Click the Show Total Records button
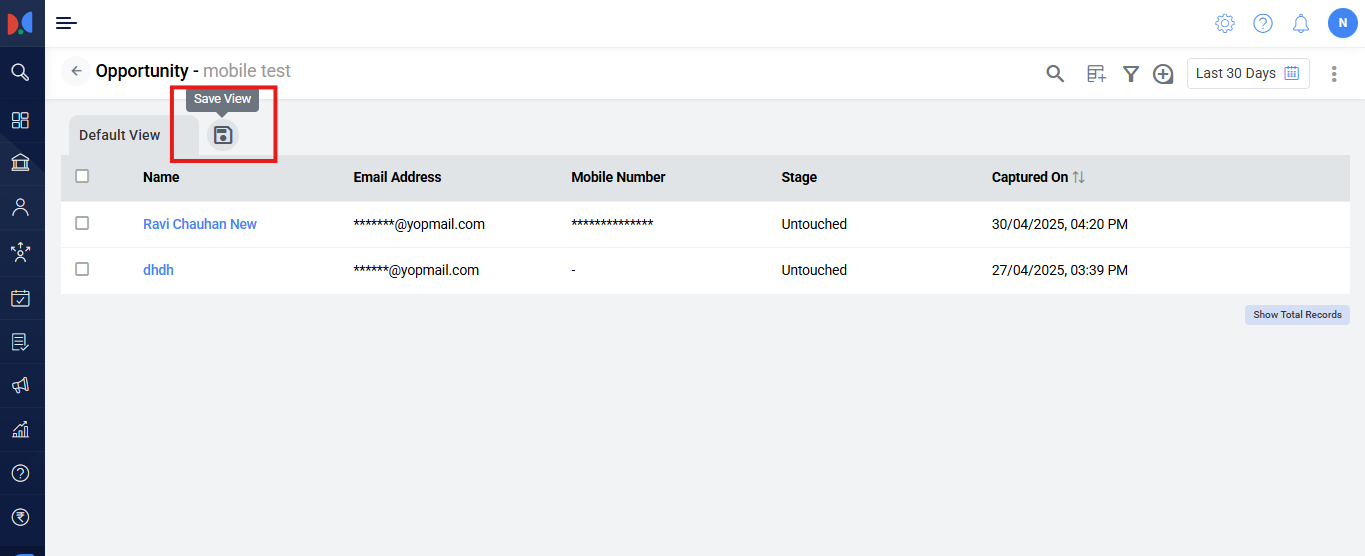 coord(1297,314)
